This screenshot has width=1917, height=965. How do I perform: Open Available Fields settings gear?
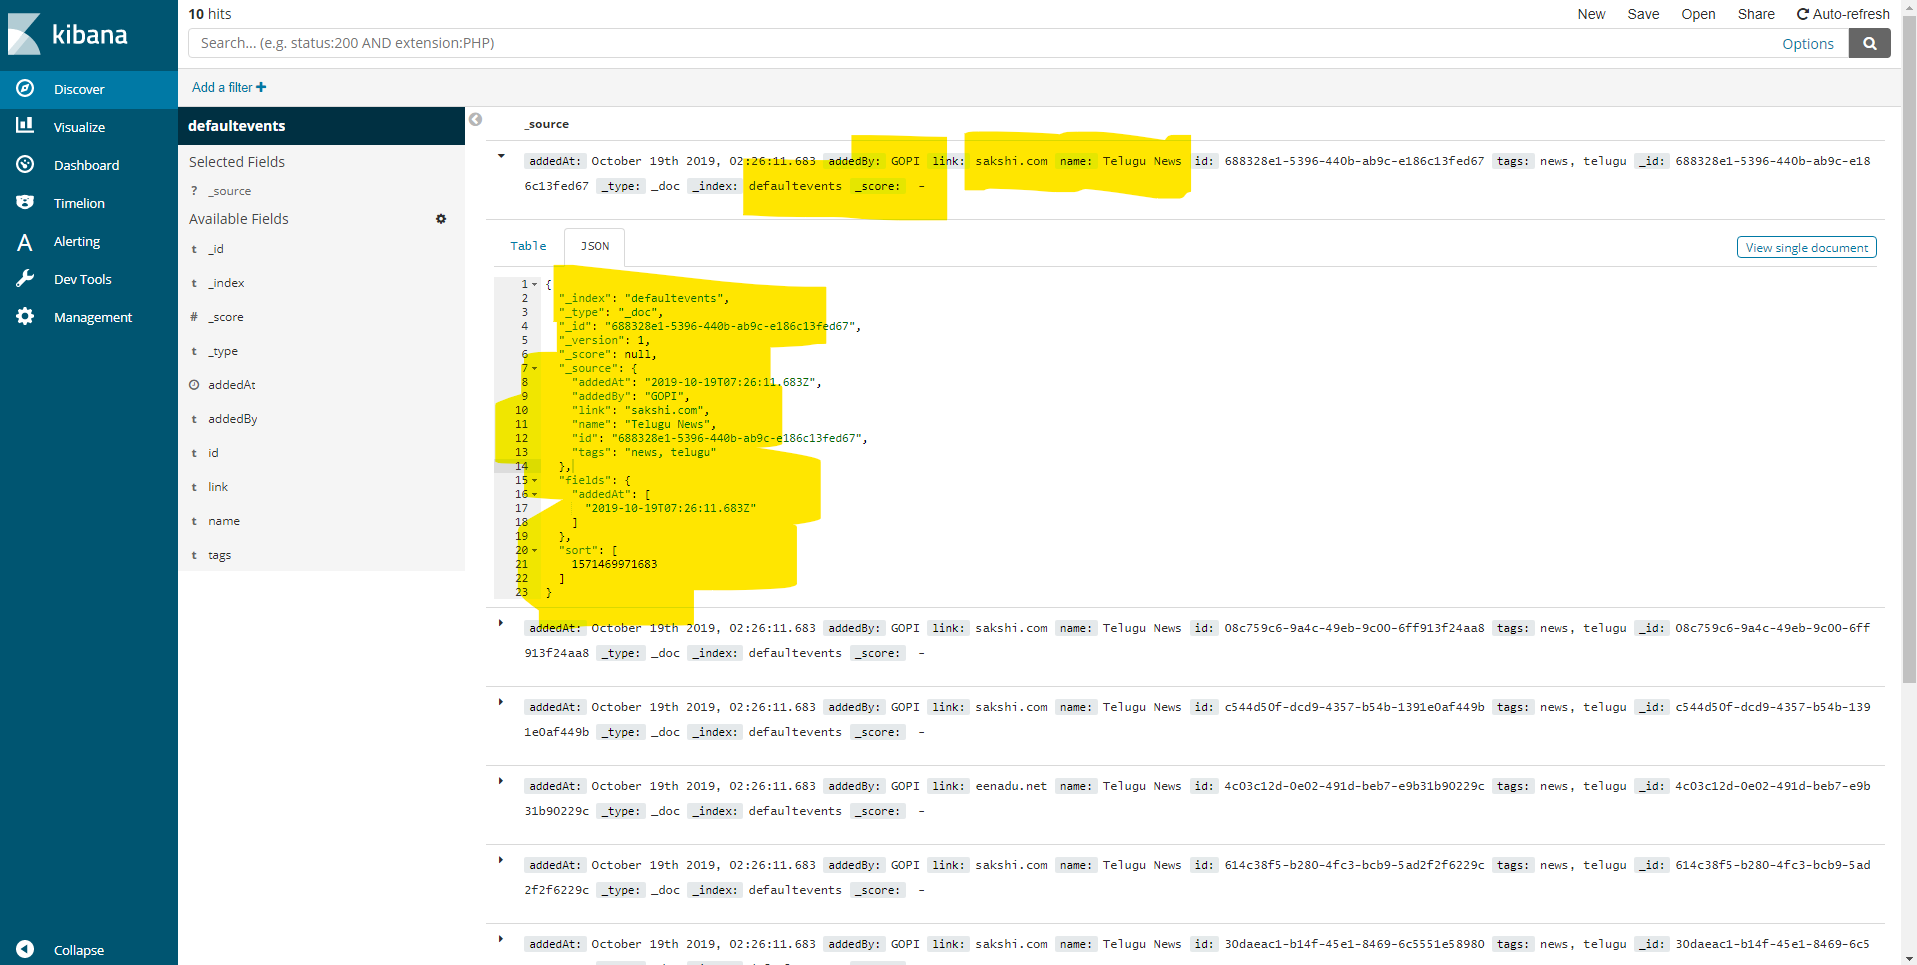click(x=441, y=219)
